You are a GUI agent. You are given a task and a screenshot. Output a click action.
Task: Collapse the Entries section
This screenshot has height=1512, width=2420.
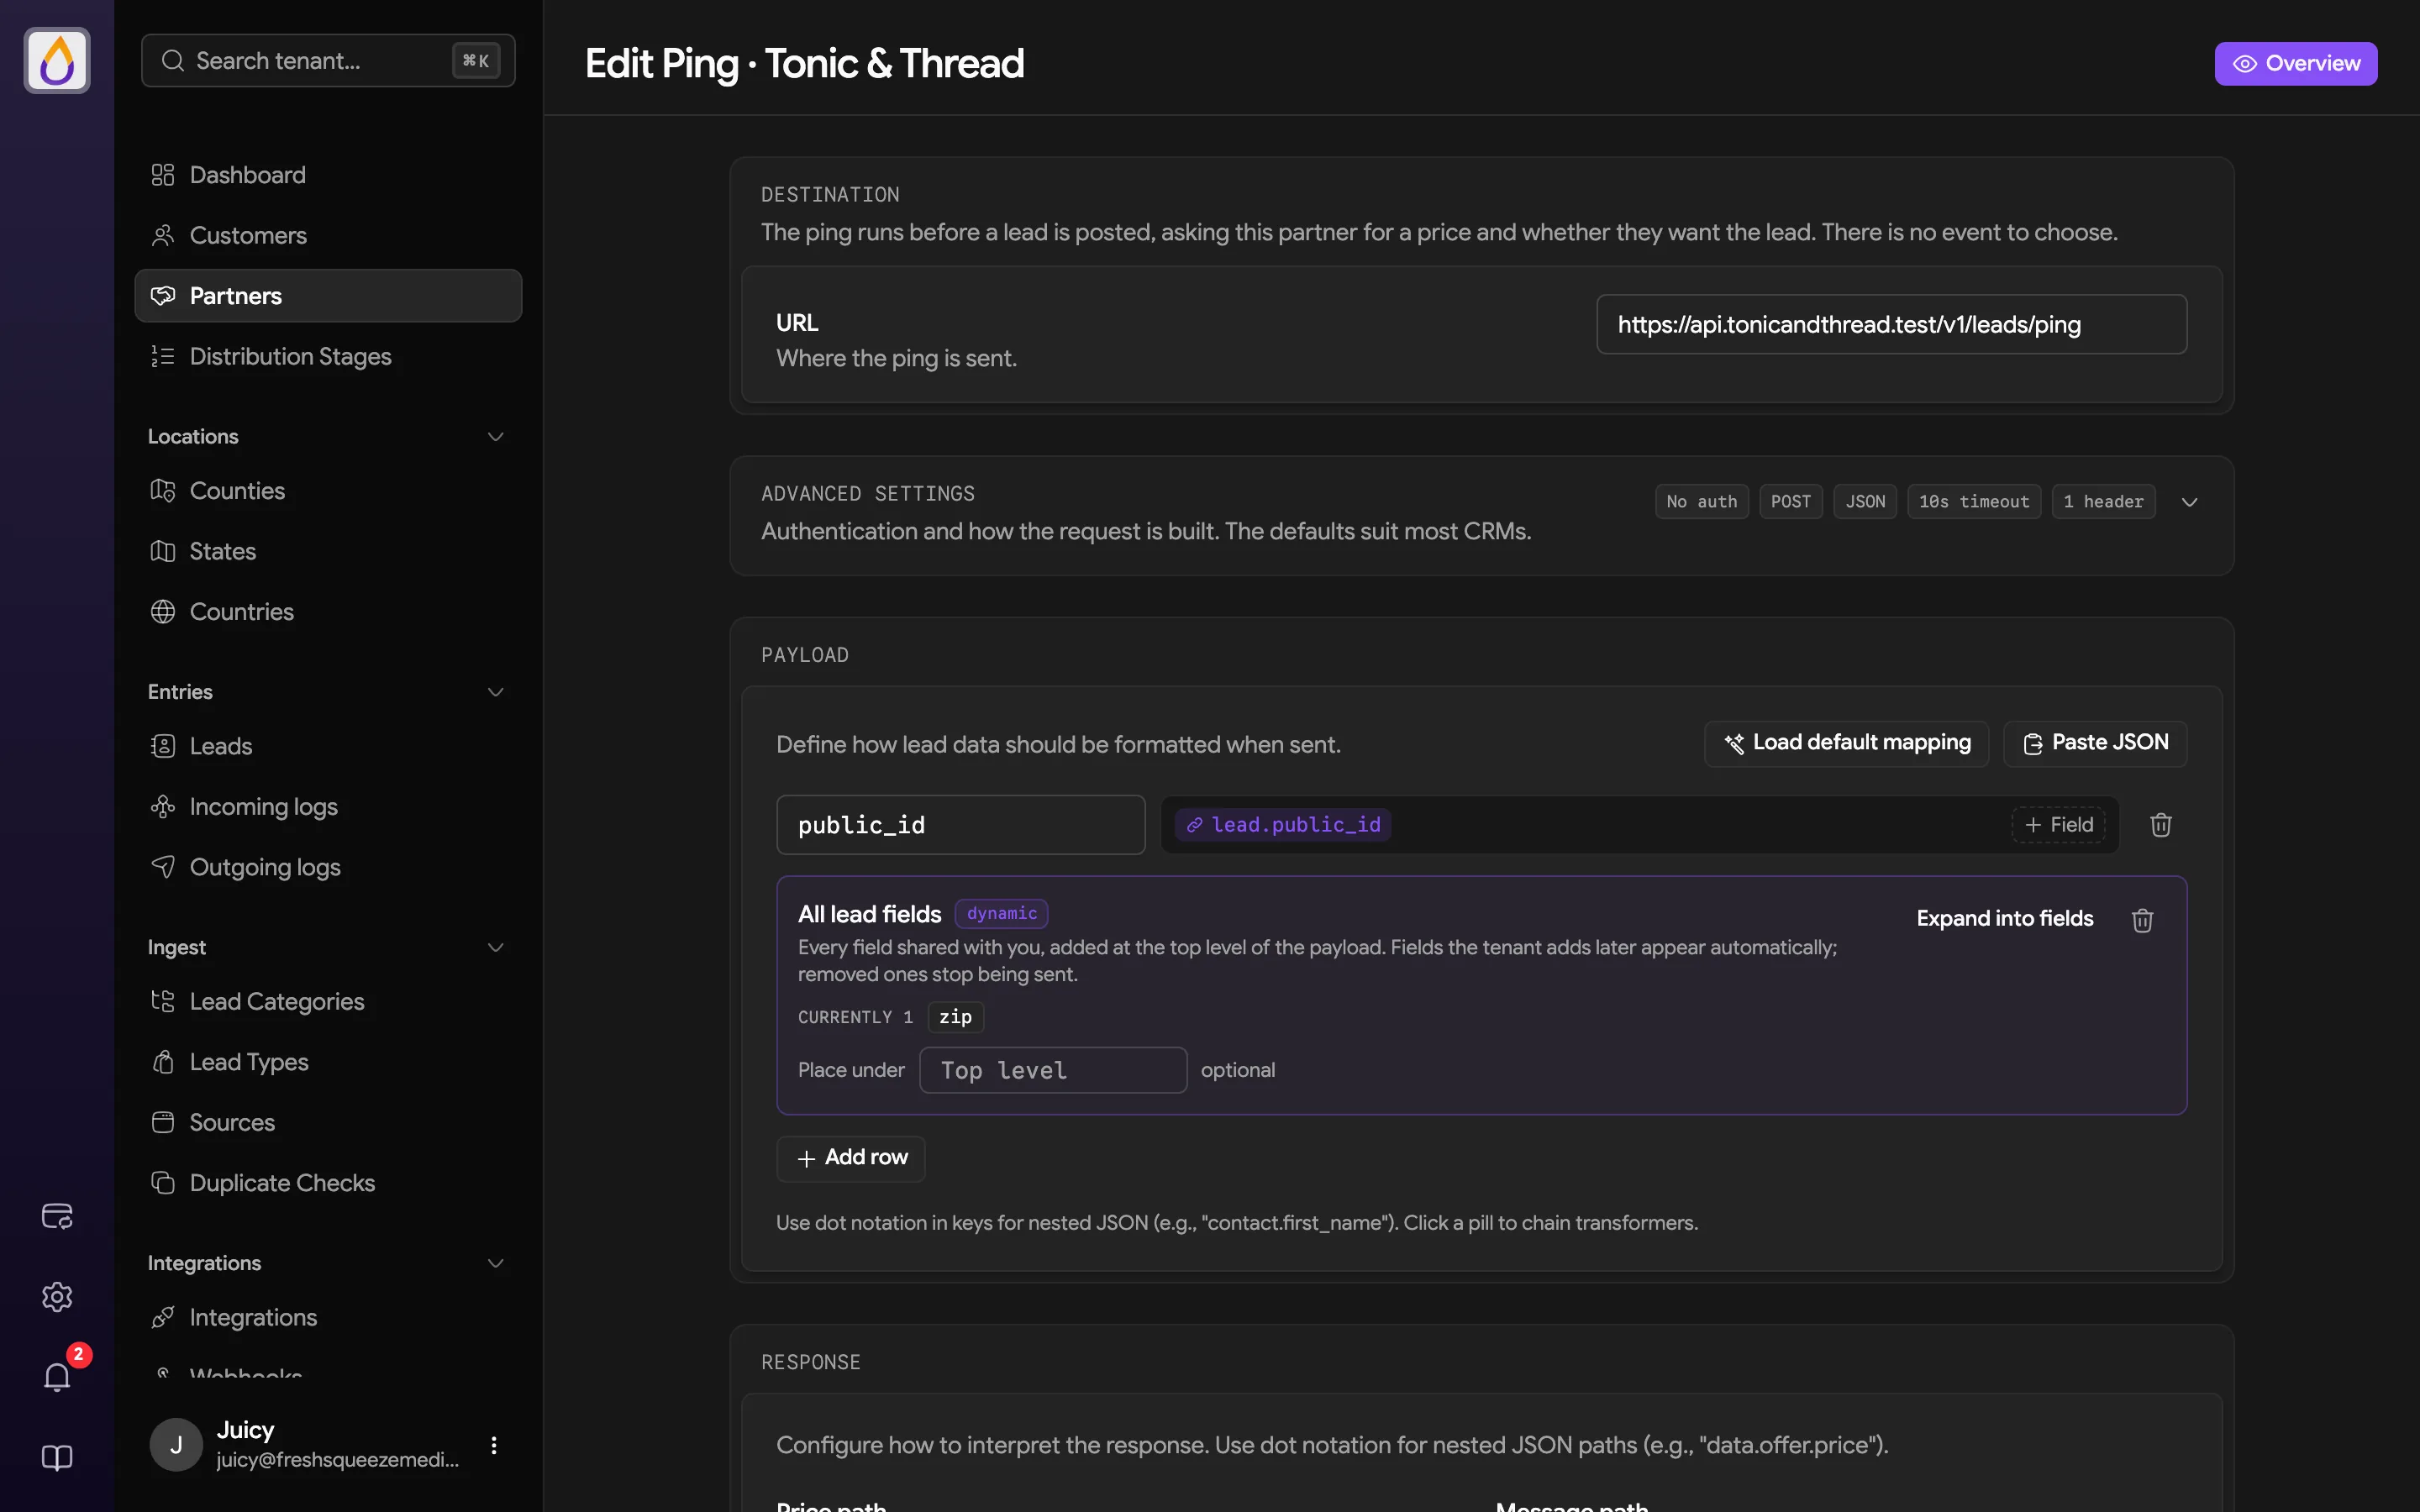(495, 692)
